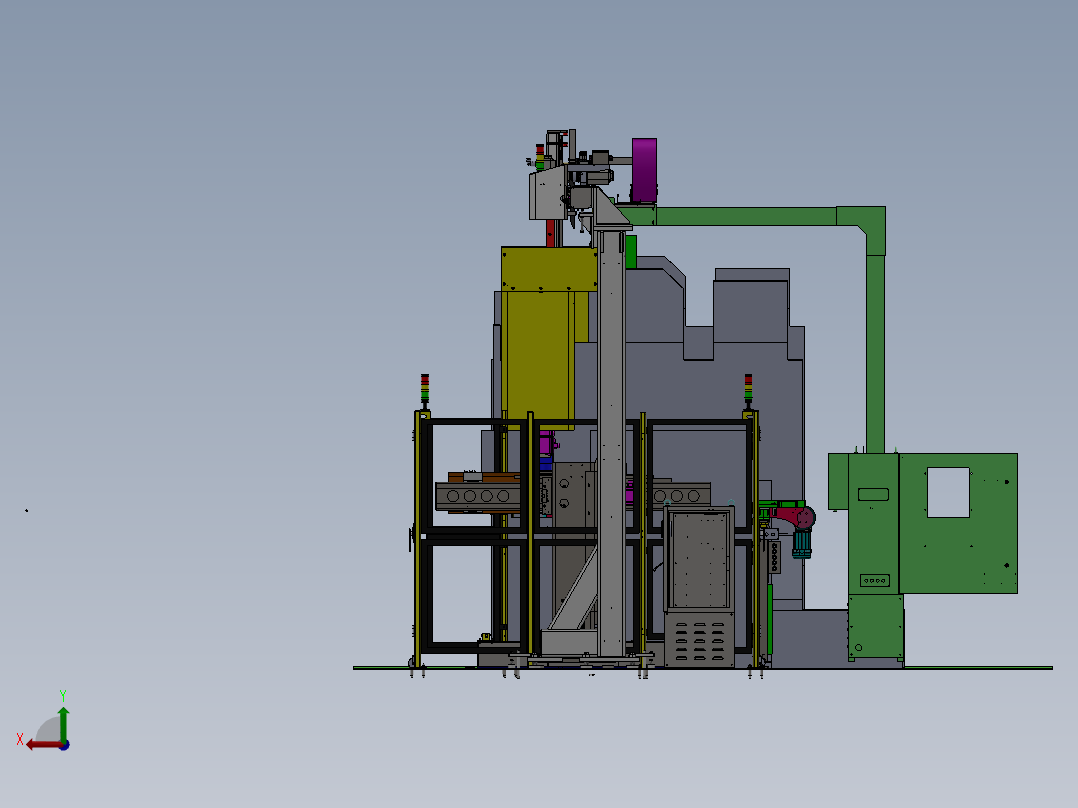Pick the left conveyor block with four holes
Viewport: 1078px width, 808px height.
(478, 496)
